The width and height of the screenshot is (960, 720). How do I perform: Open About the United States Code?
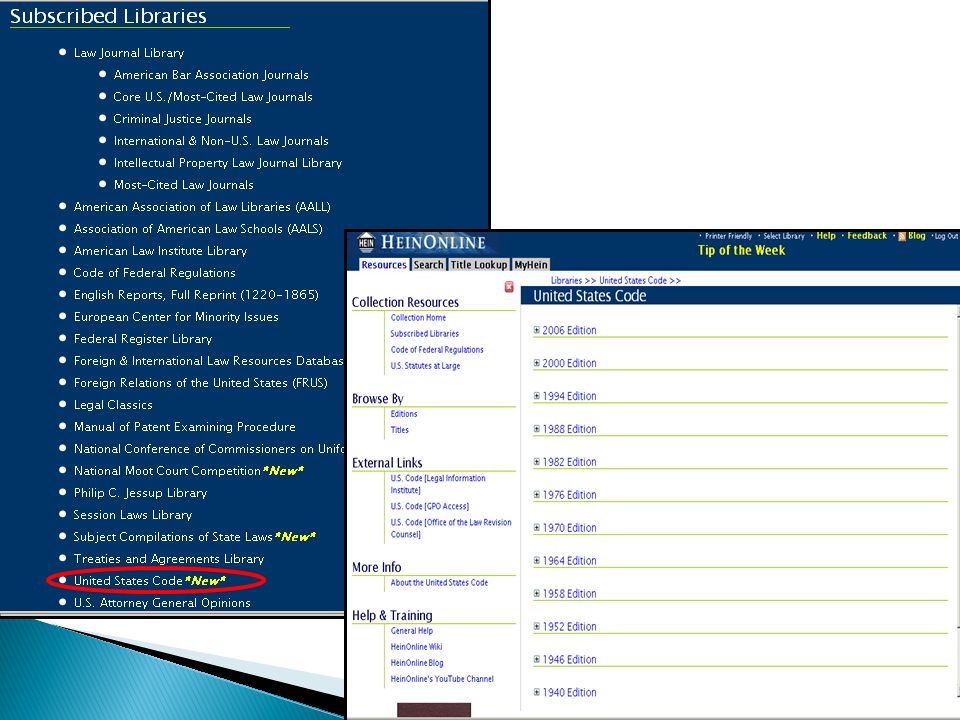440,583
